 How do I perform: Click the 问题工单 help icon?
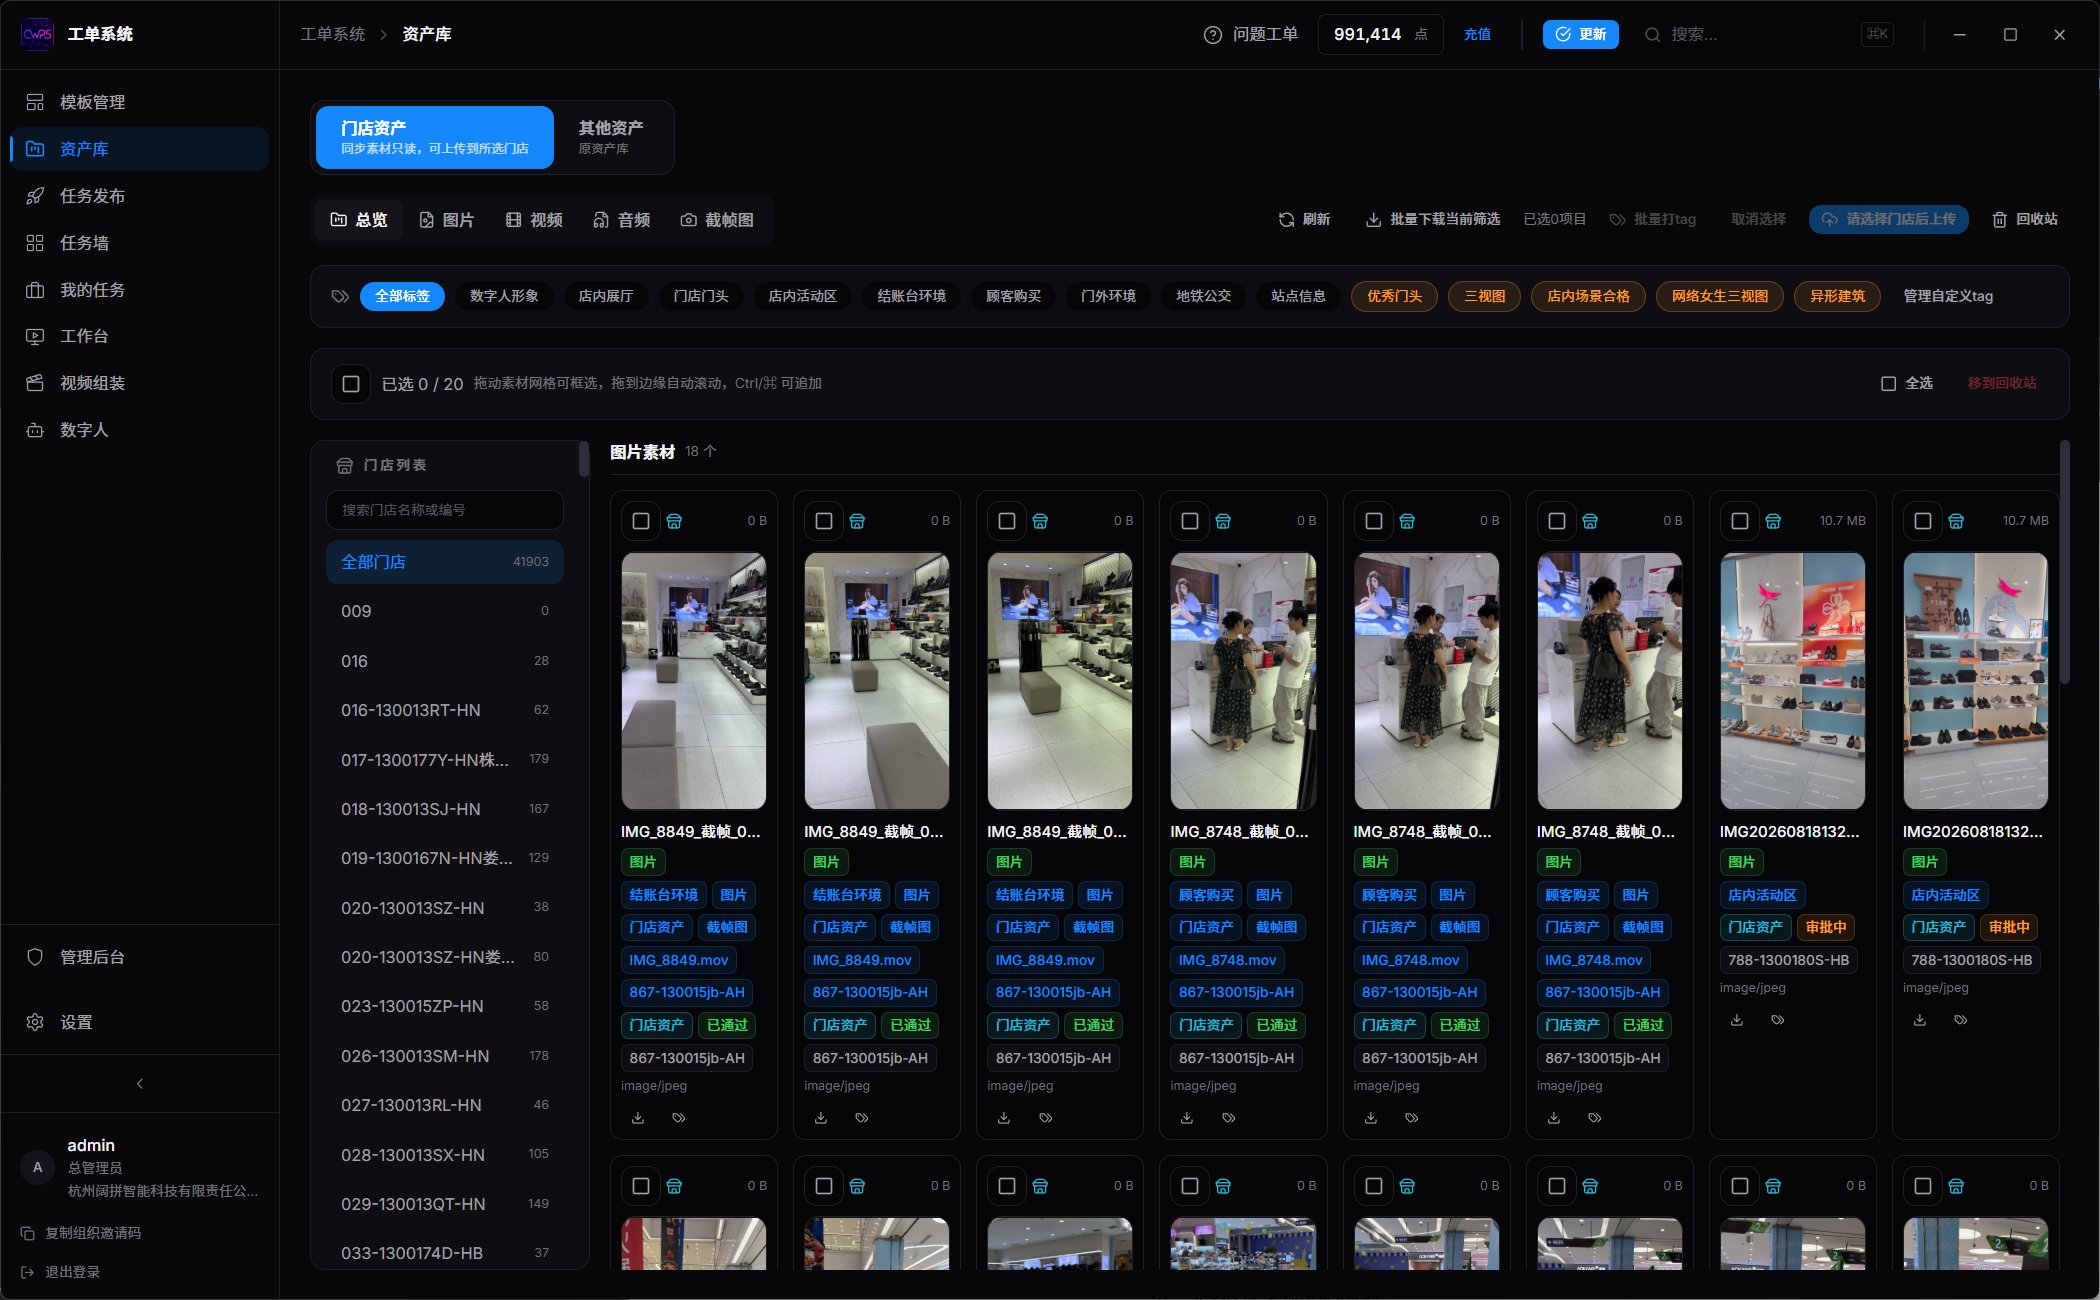[1212, 35]
